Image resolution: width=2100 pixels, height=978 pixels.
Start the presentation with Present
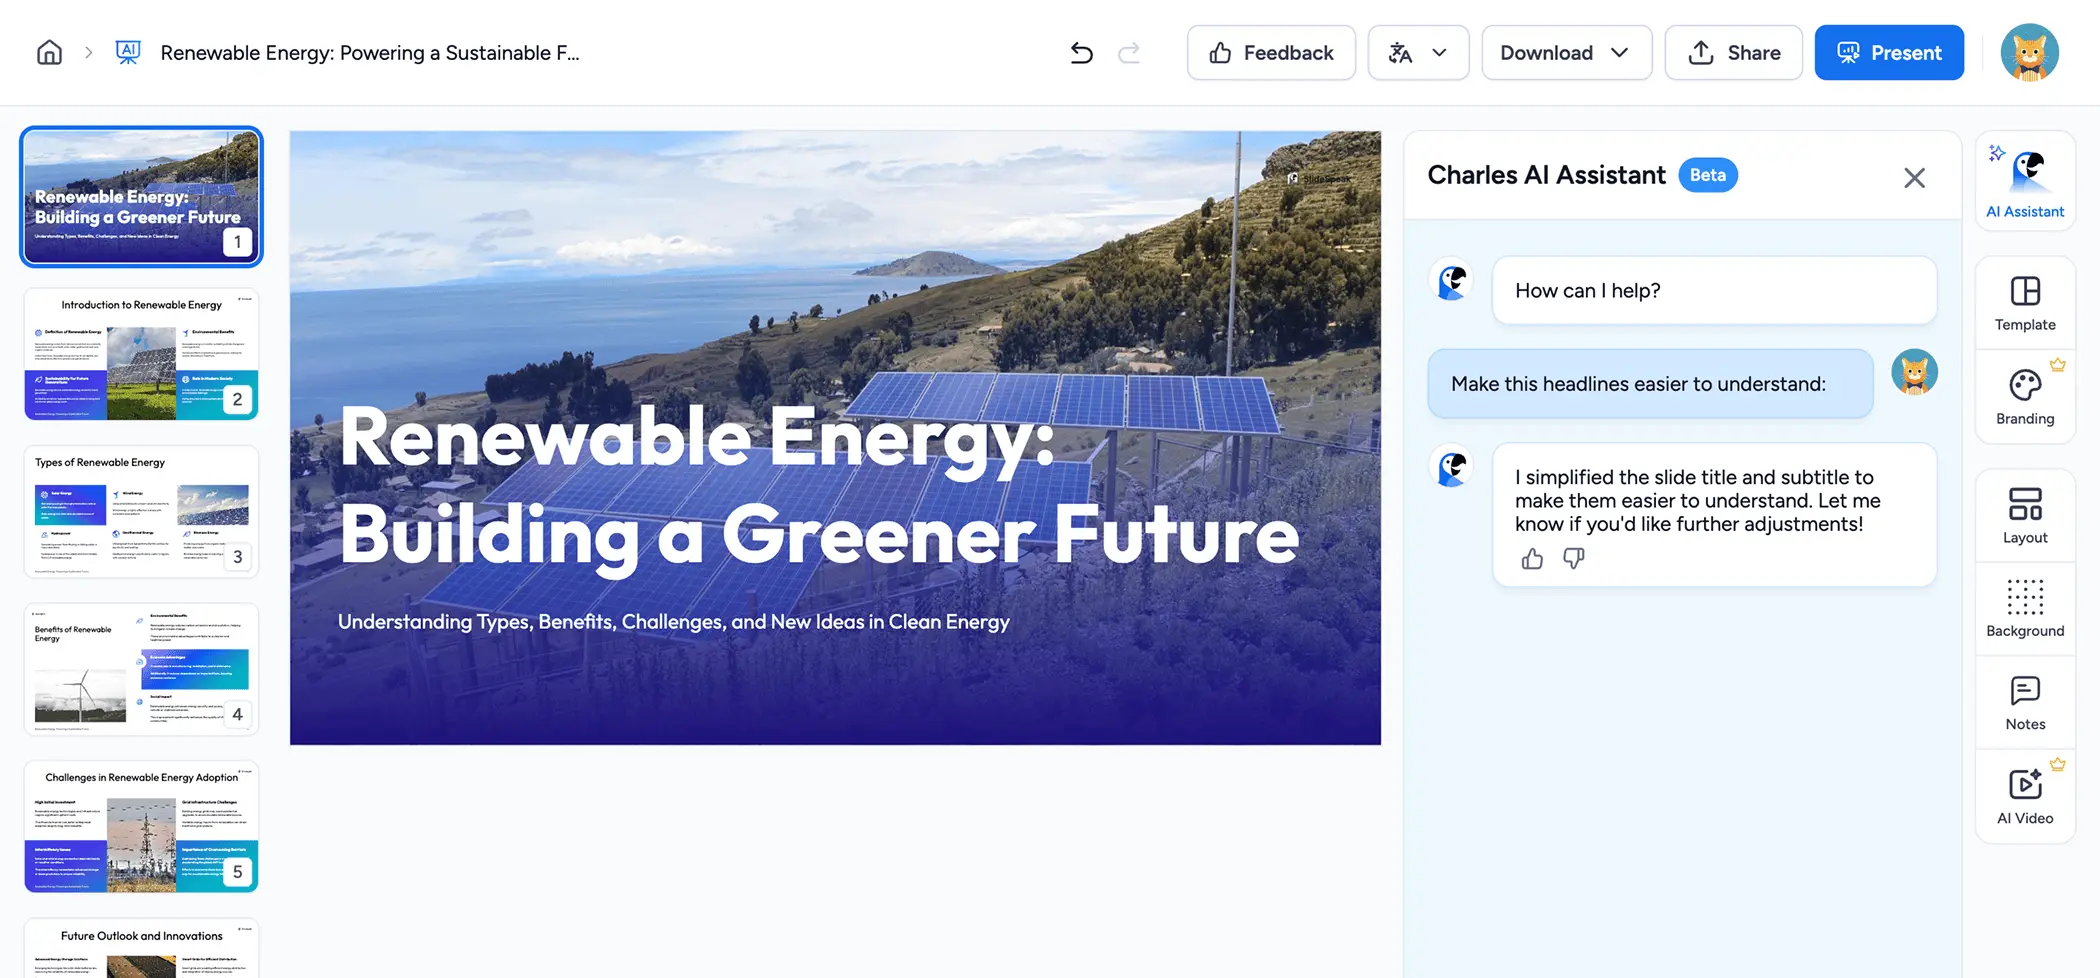pos(1889,53)
